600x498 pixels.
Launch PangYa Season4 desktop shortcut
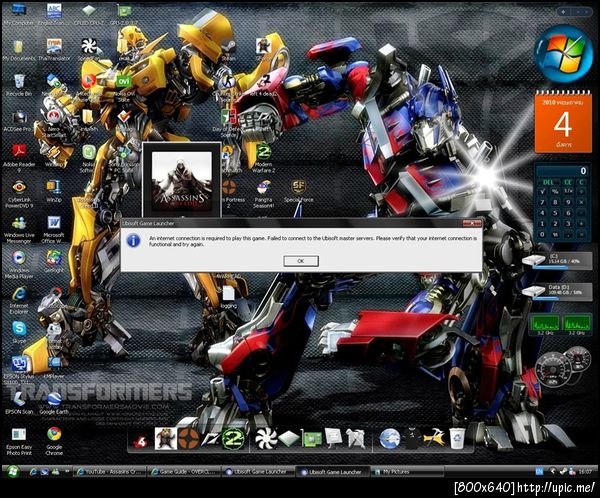pyautogui.click(x=263, y=194)
